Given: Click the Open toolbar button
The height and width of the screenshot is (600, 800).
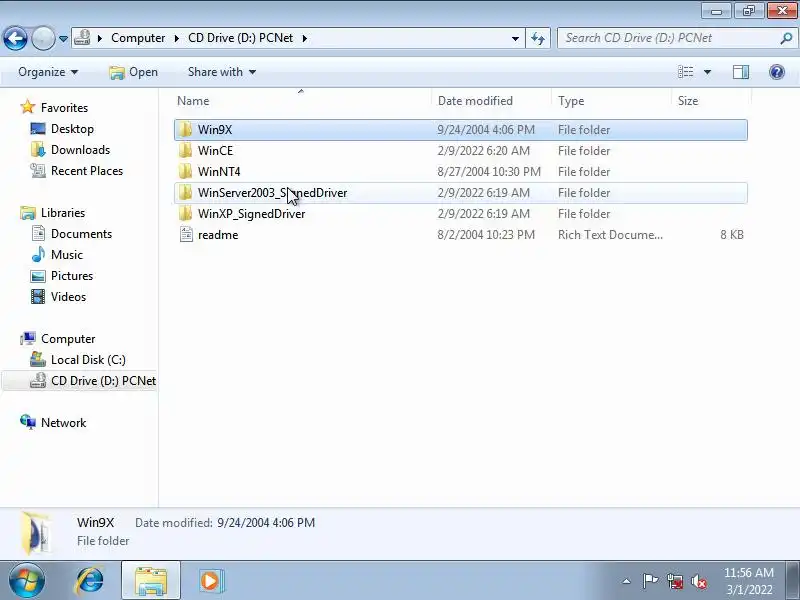Looking at the screenshot, I should click(x=134, y=72).
